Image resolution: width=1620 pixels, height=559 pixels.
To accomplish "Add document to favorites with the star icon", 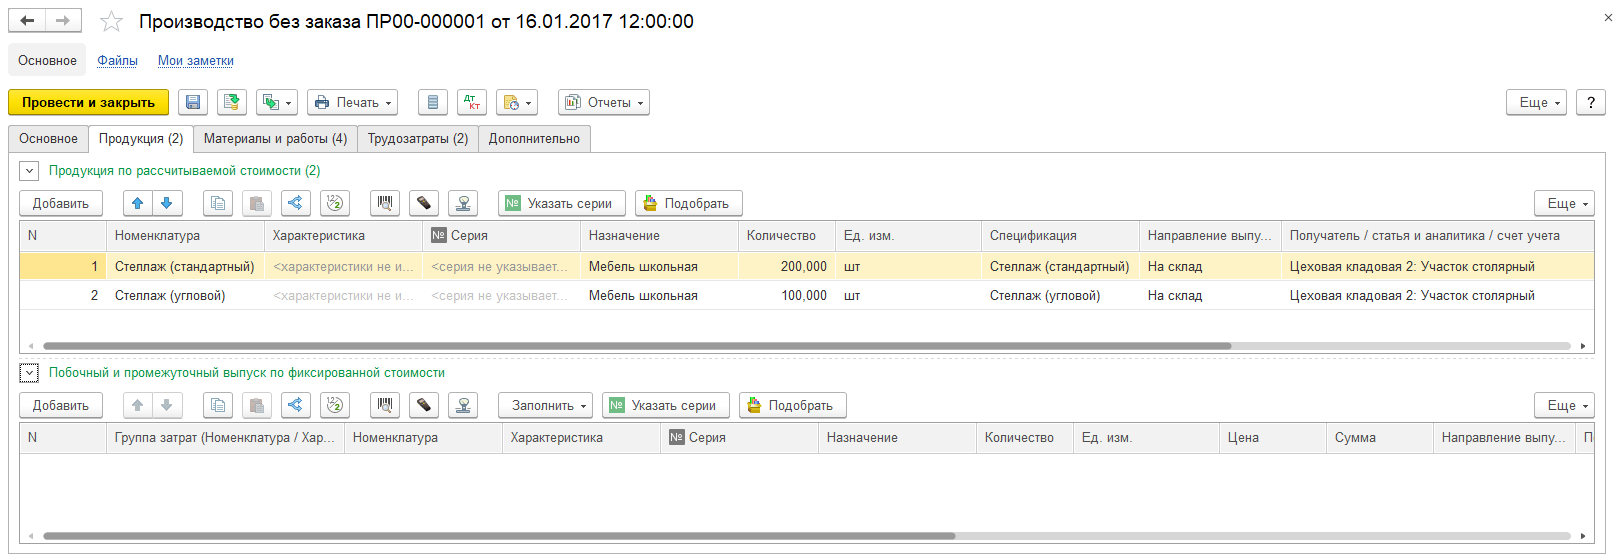I will (x=111, y=21).
